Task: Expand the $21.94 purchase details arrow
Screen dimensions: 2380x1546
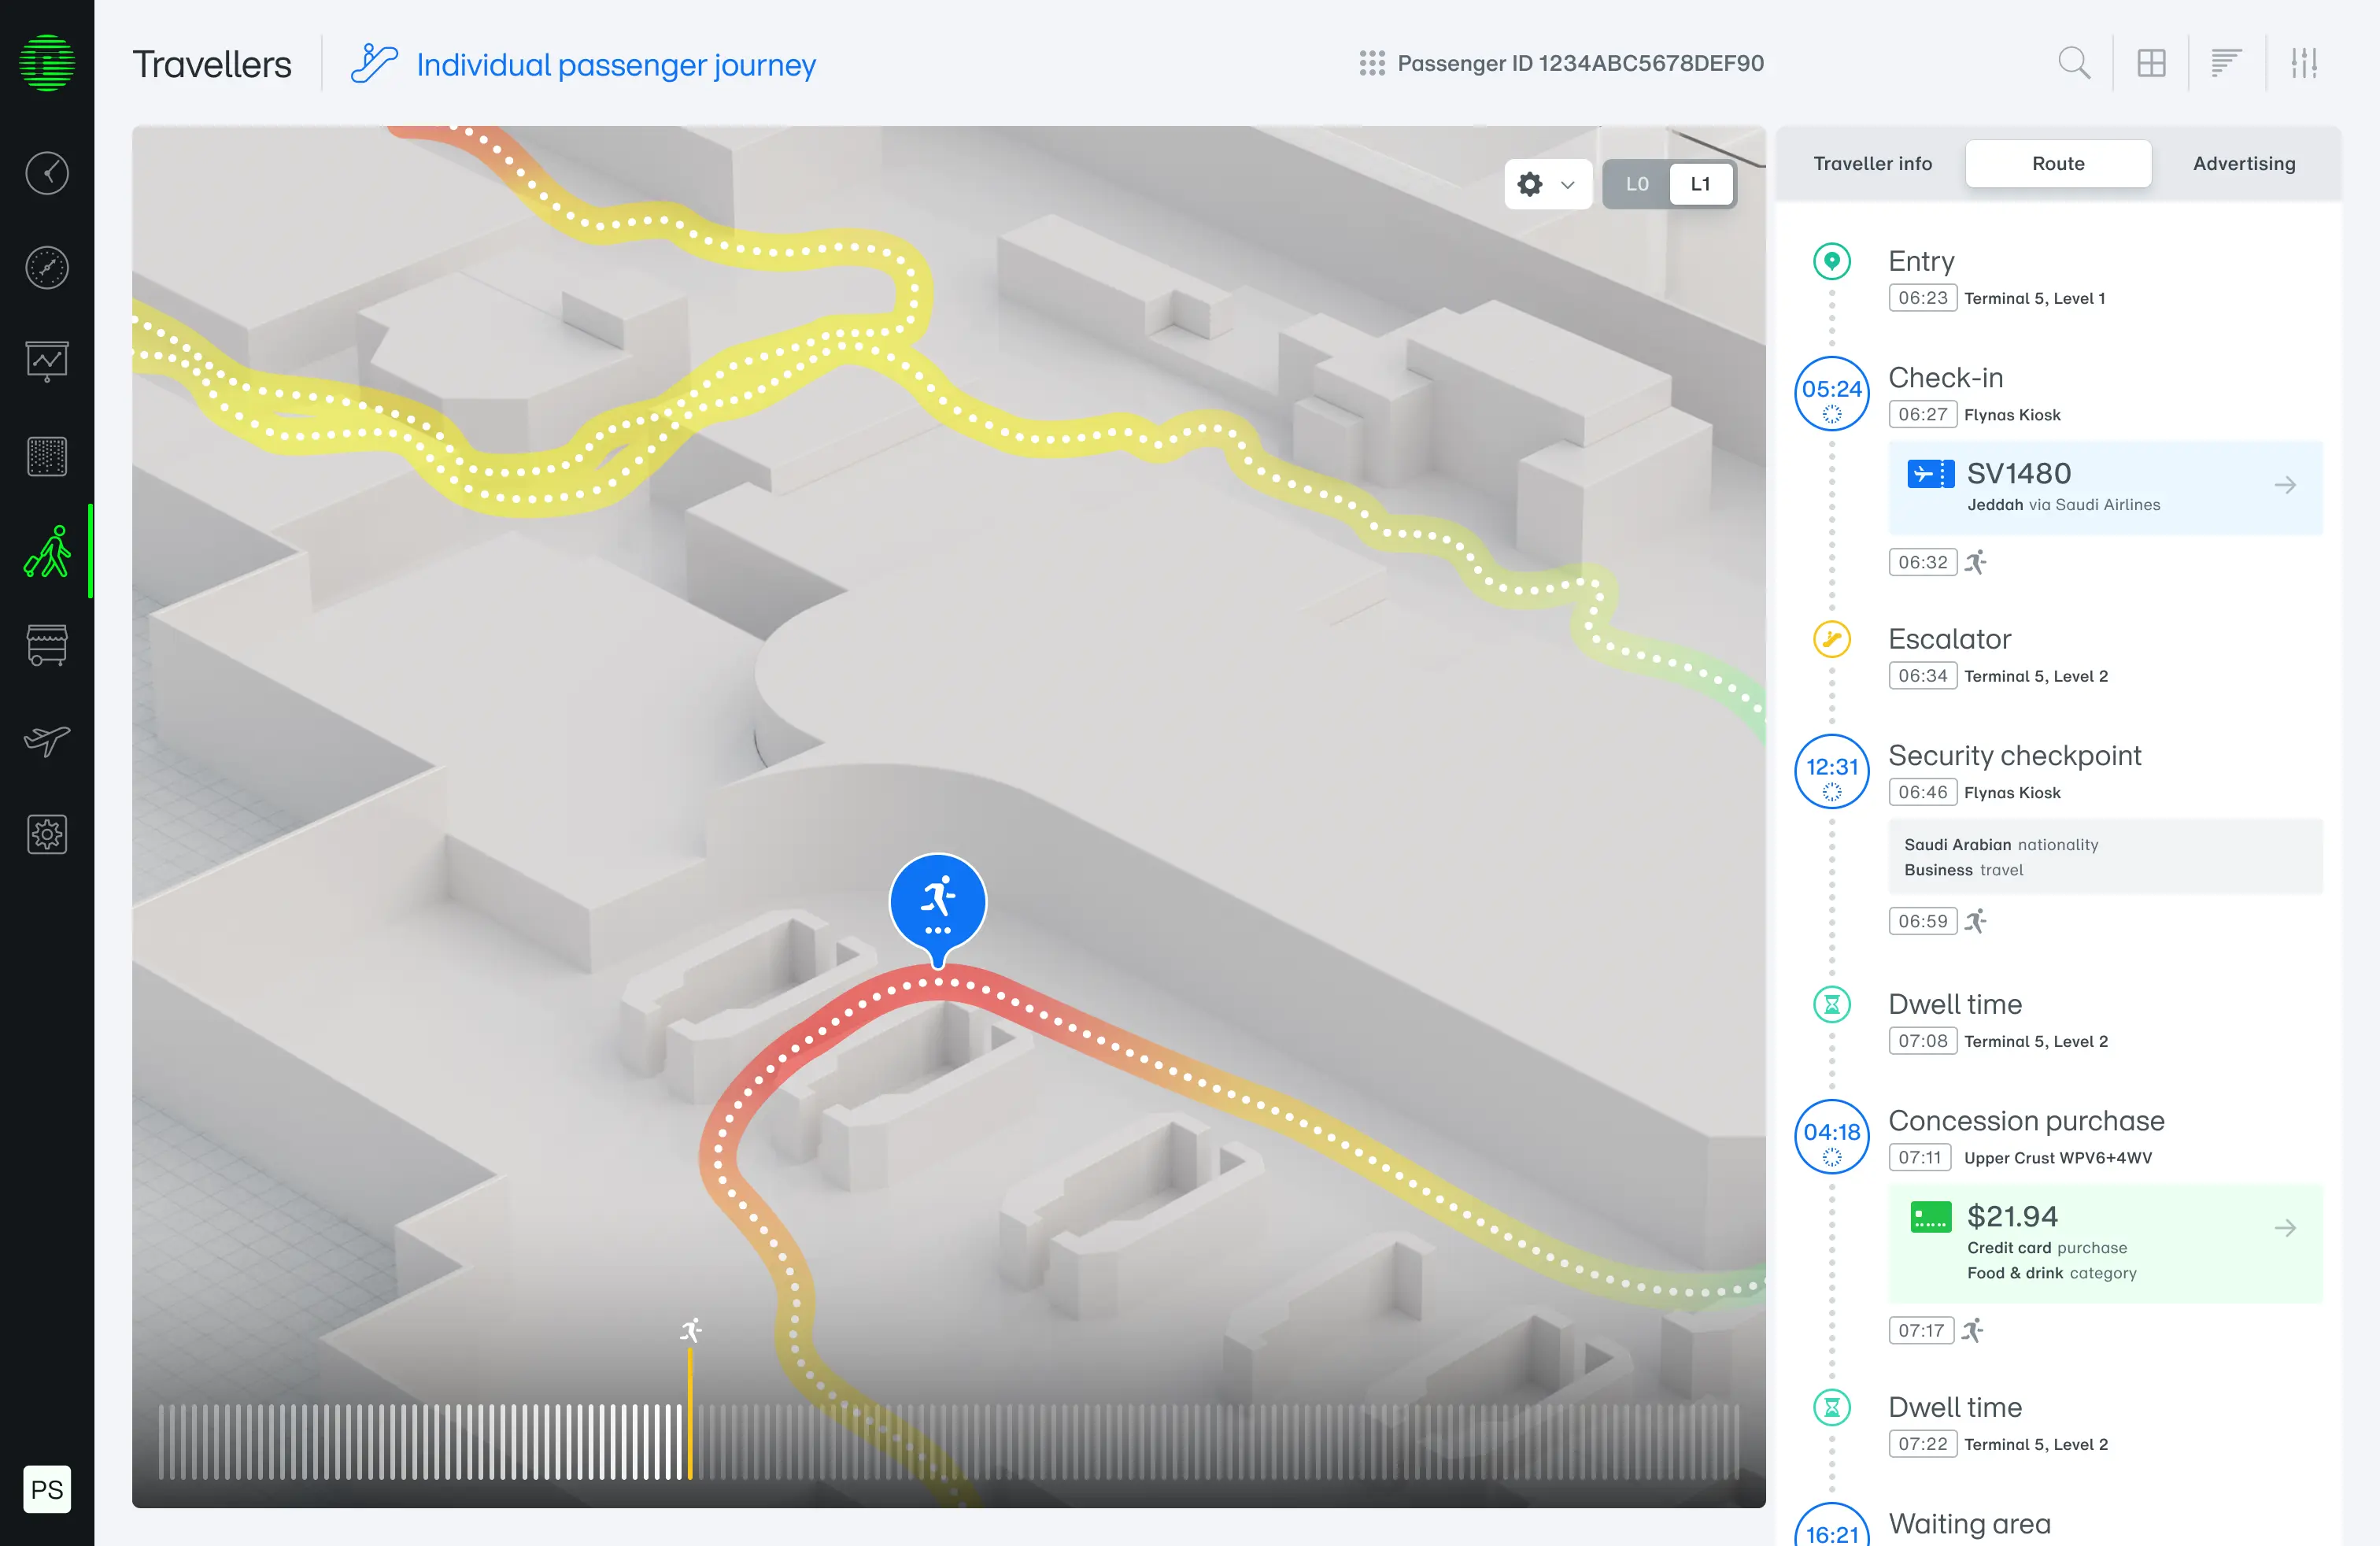Action: pos(2286,1229)
